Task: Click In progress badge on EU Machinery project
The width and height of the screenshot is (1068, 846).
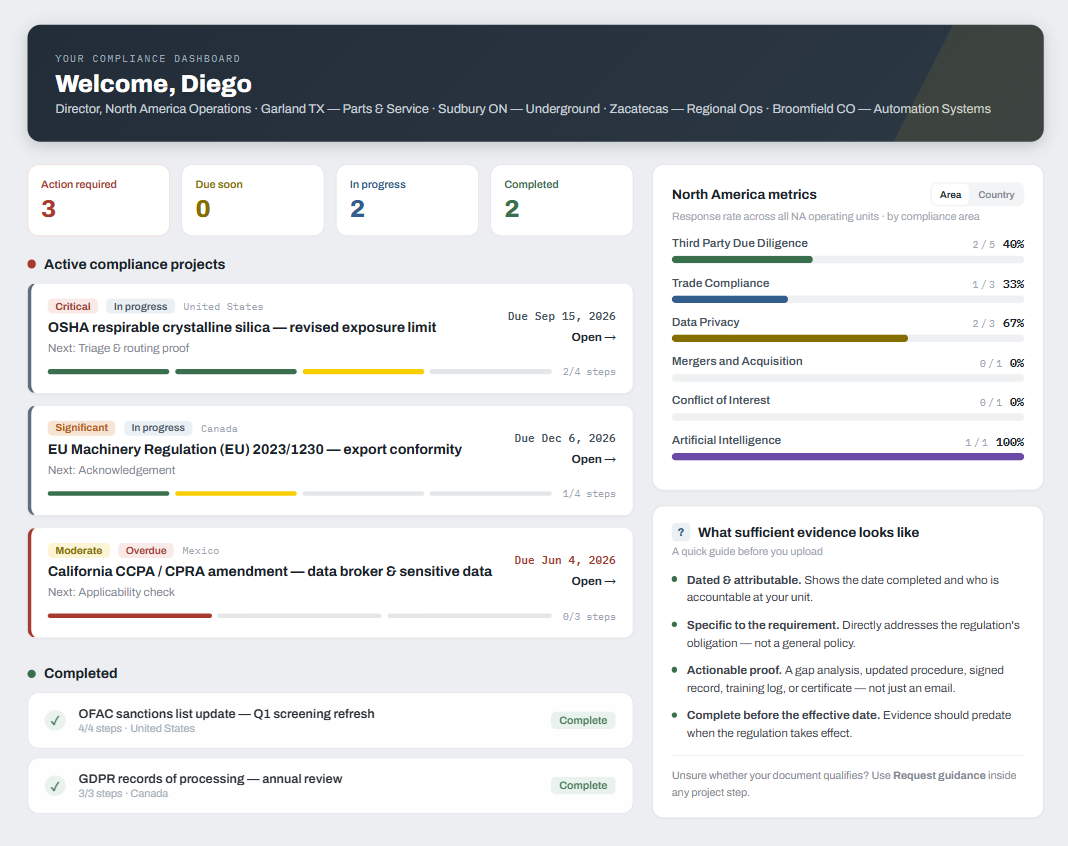Action: tap(158, 428)
